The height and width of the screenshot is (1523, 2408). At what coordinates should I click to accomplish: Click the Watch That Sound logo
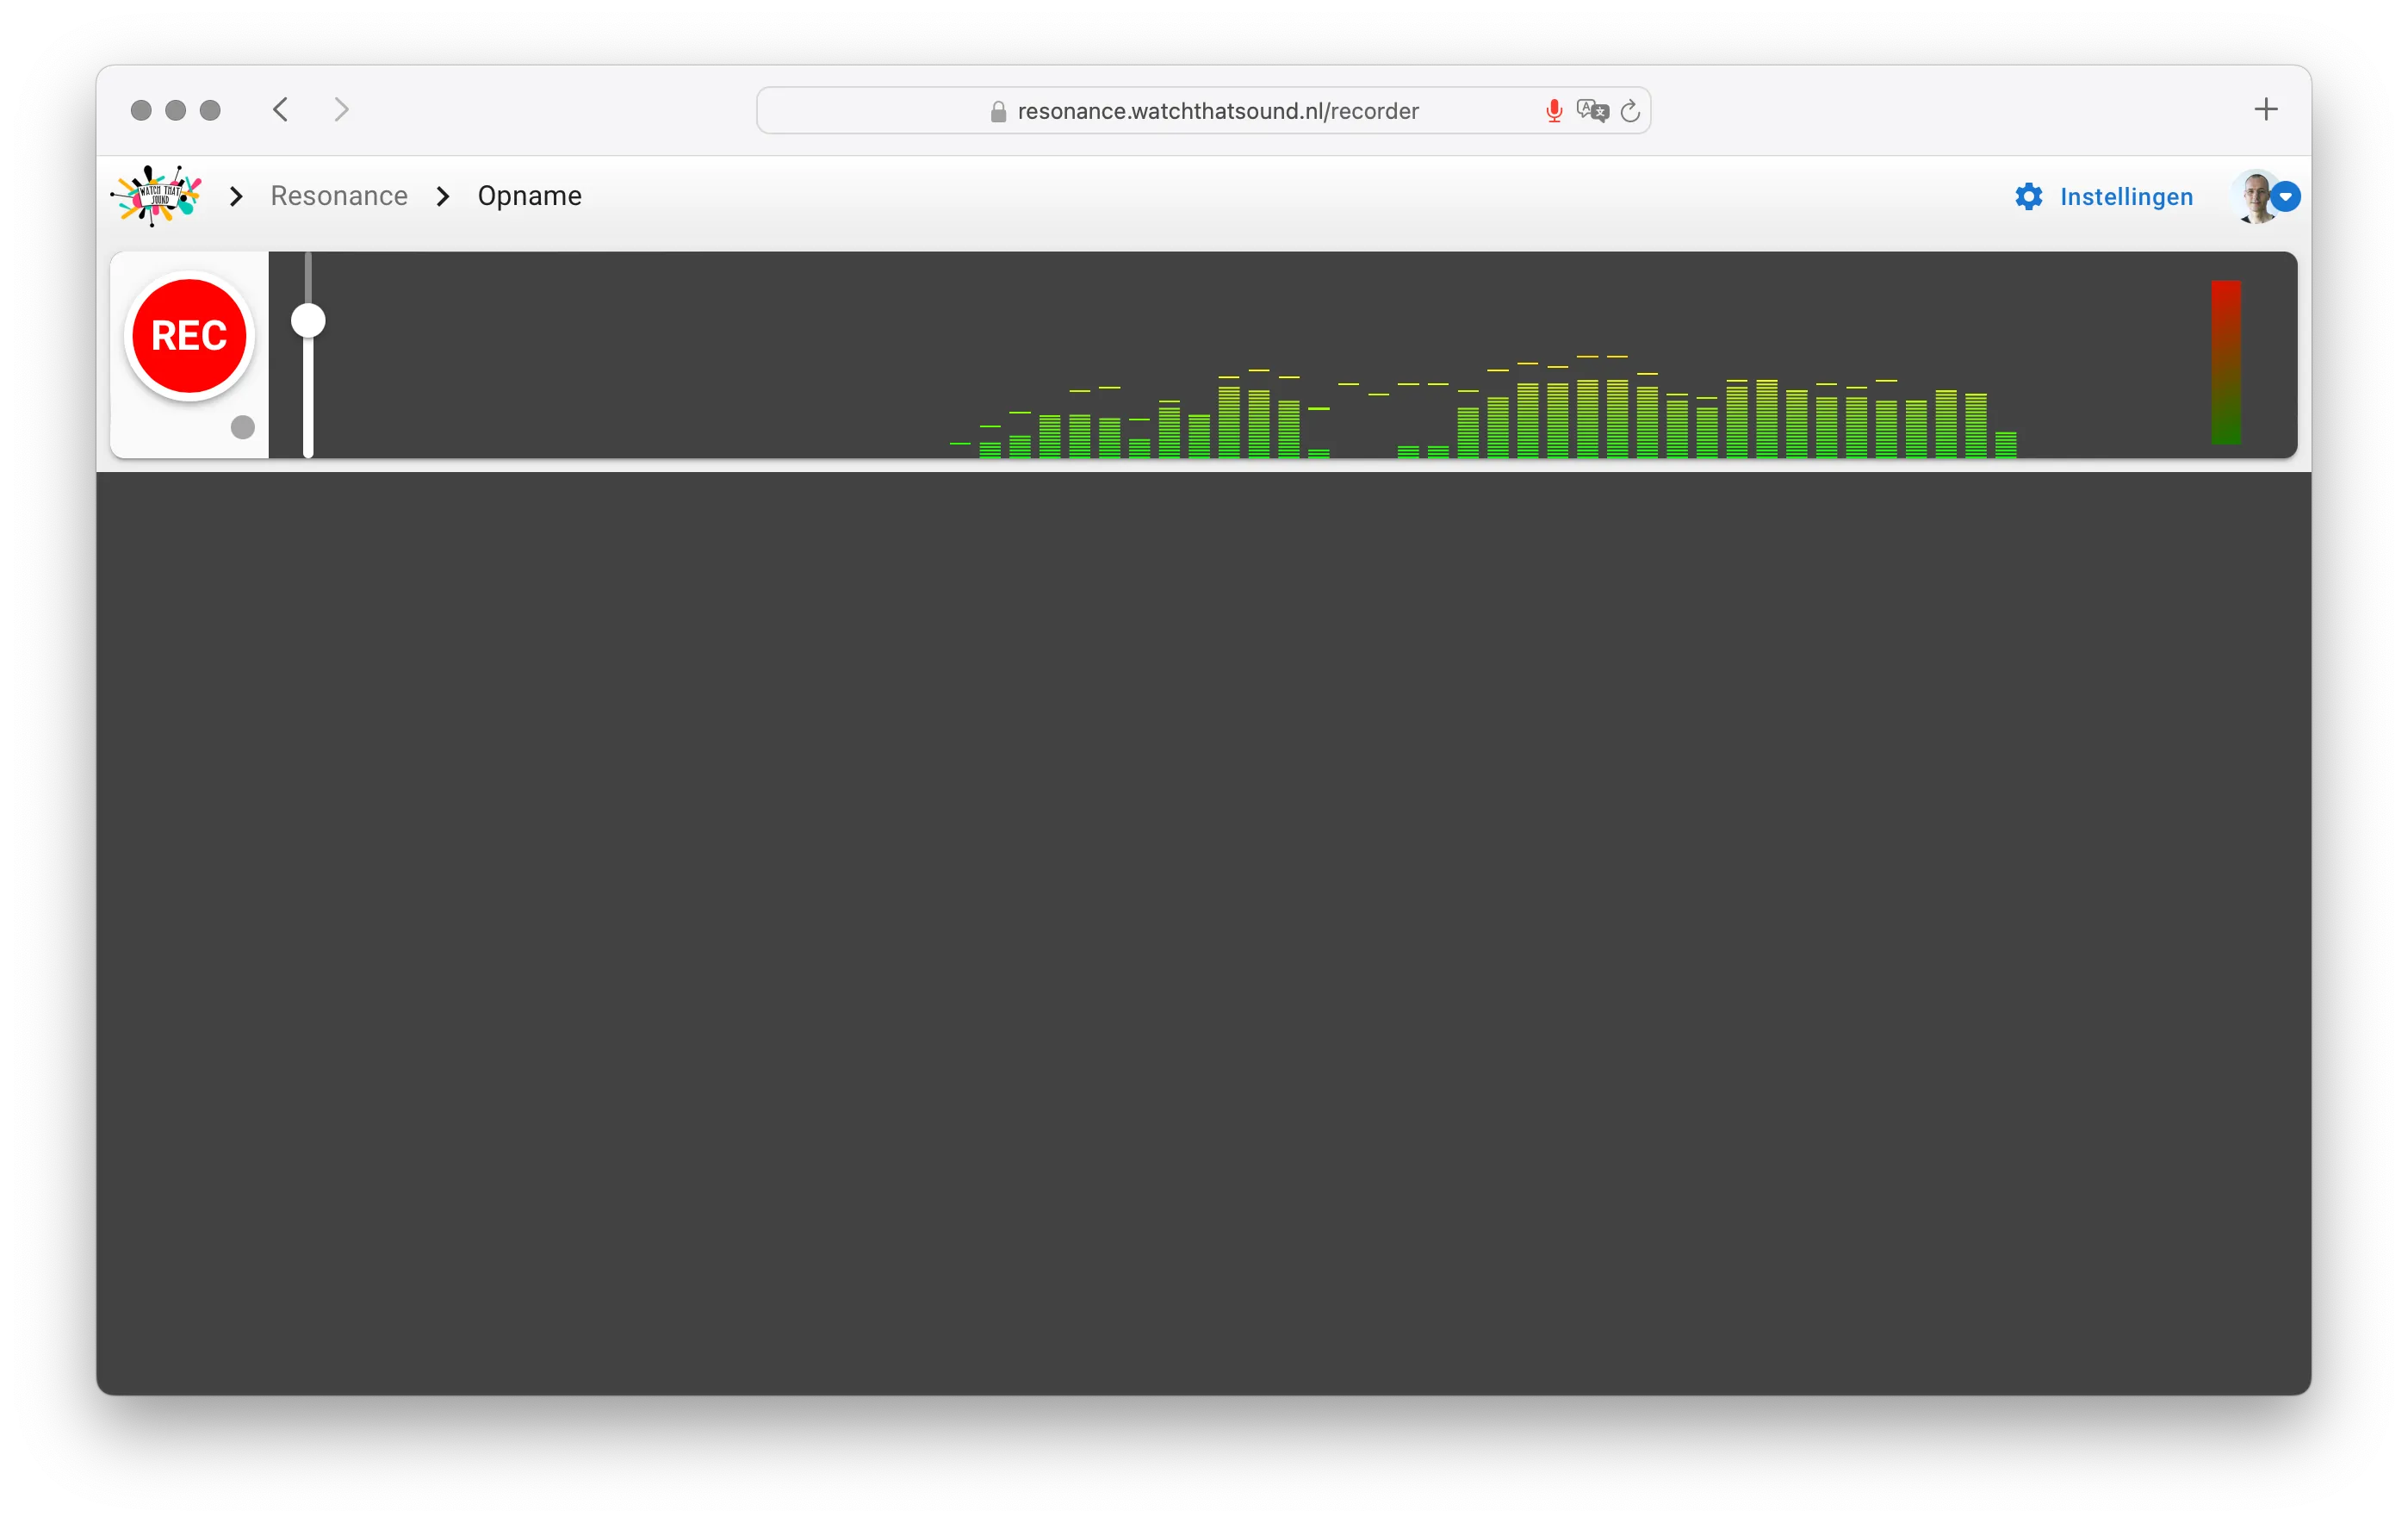[x=156, y=196]
